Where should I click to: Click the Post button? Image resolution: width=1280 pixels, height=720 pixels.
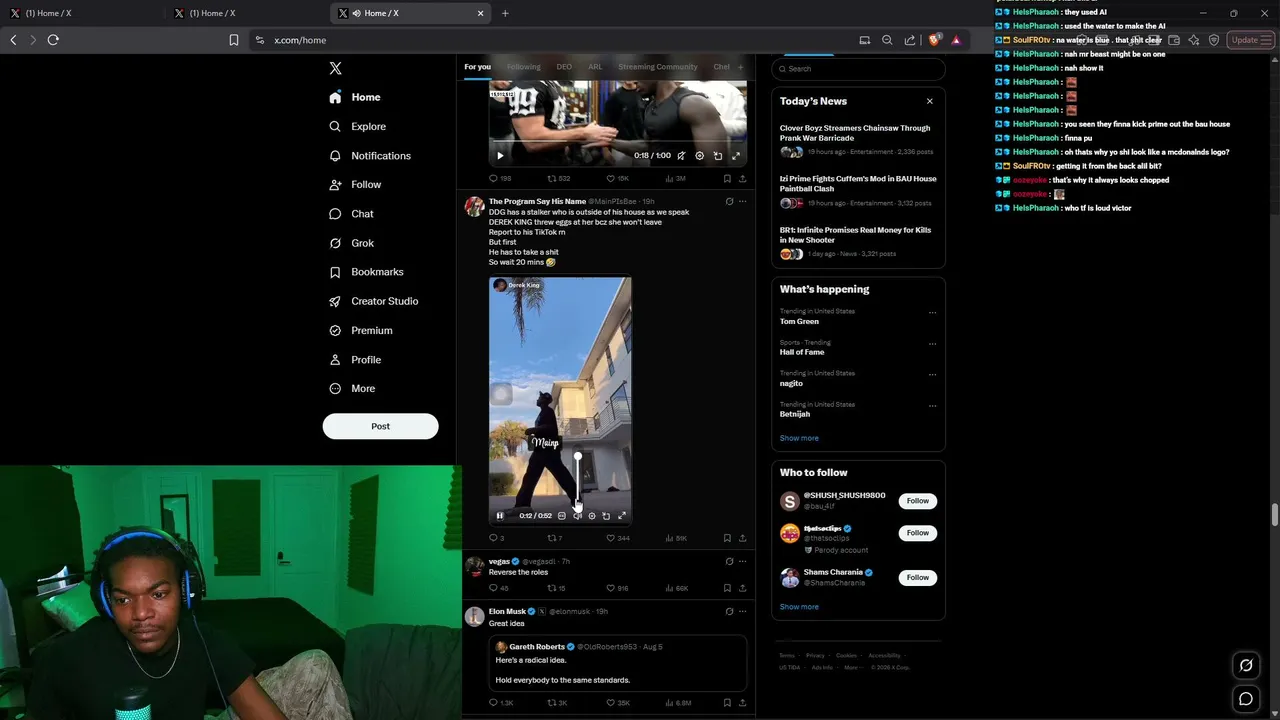[x=380, y=426]
